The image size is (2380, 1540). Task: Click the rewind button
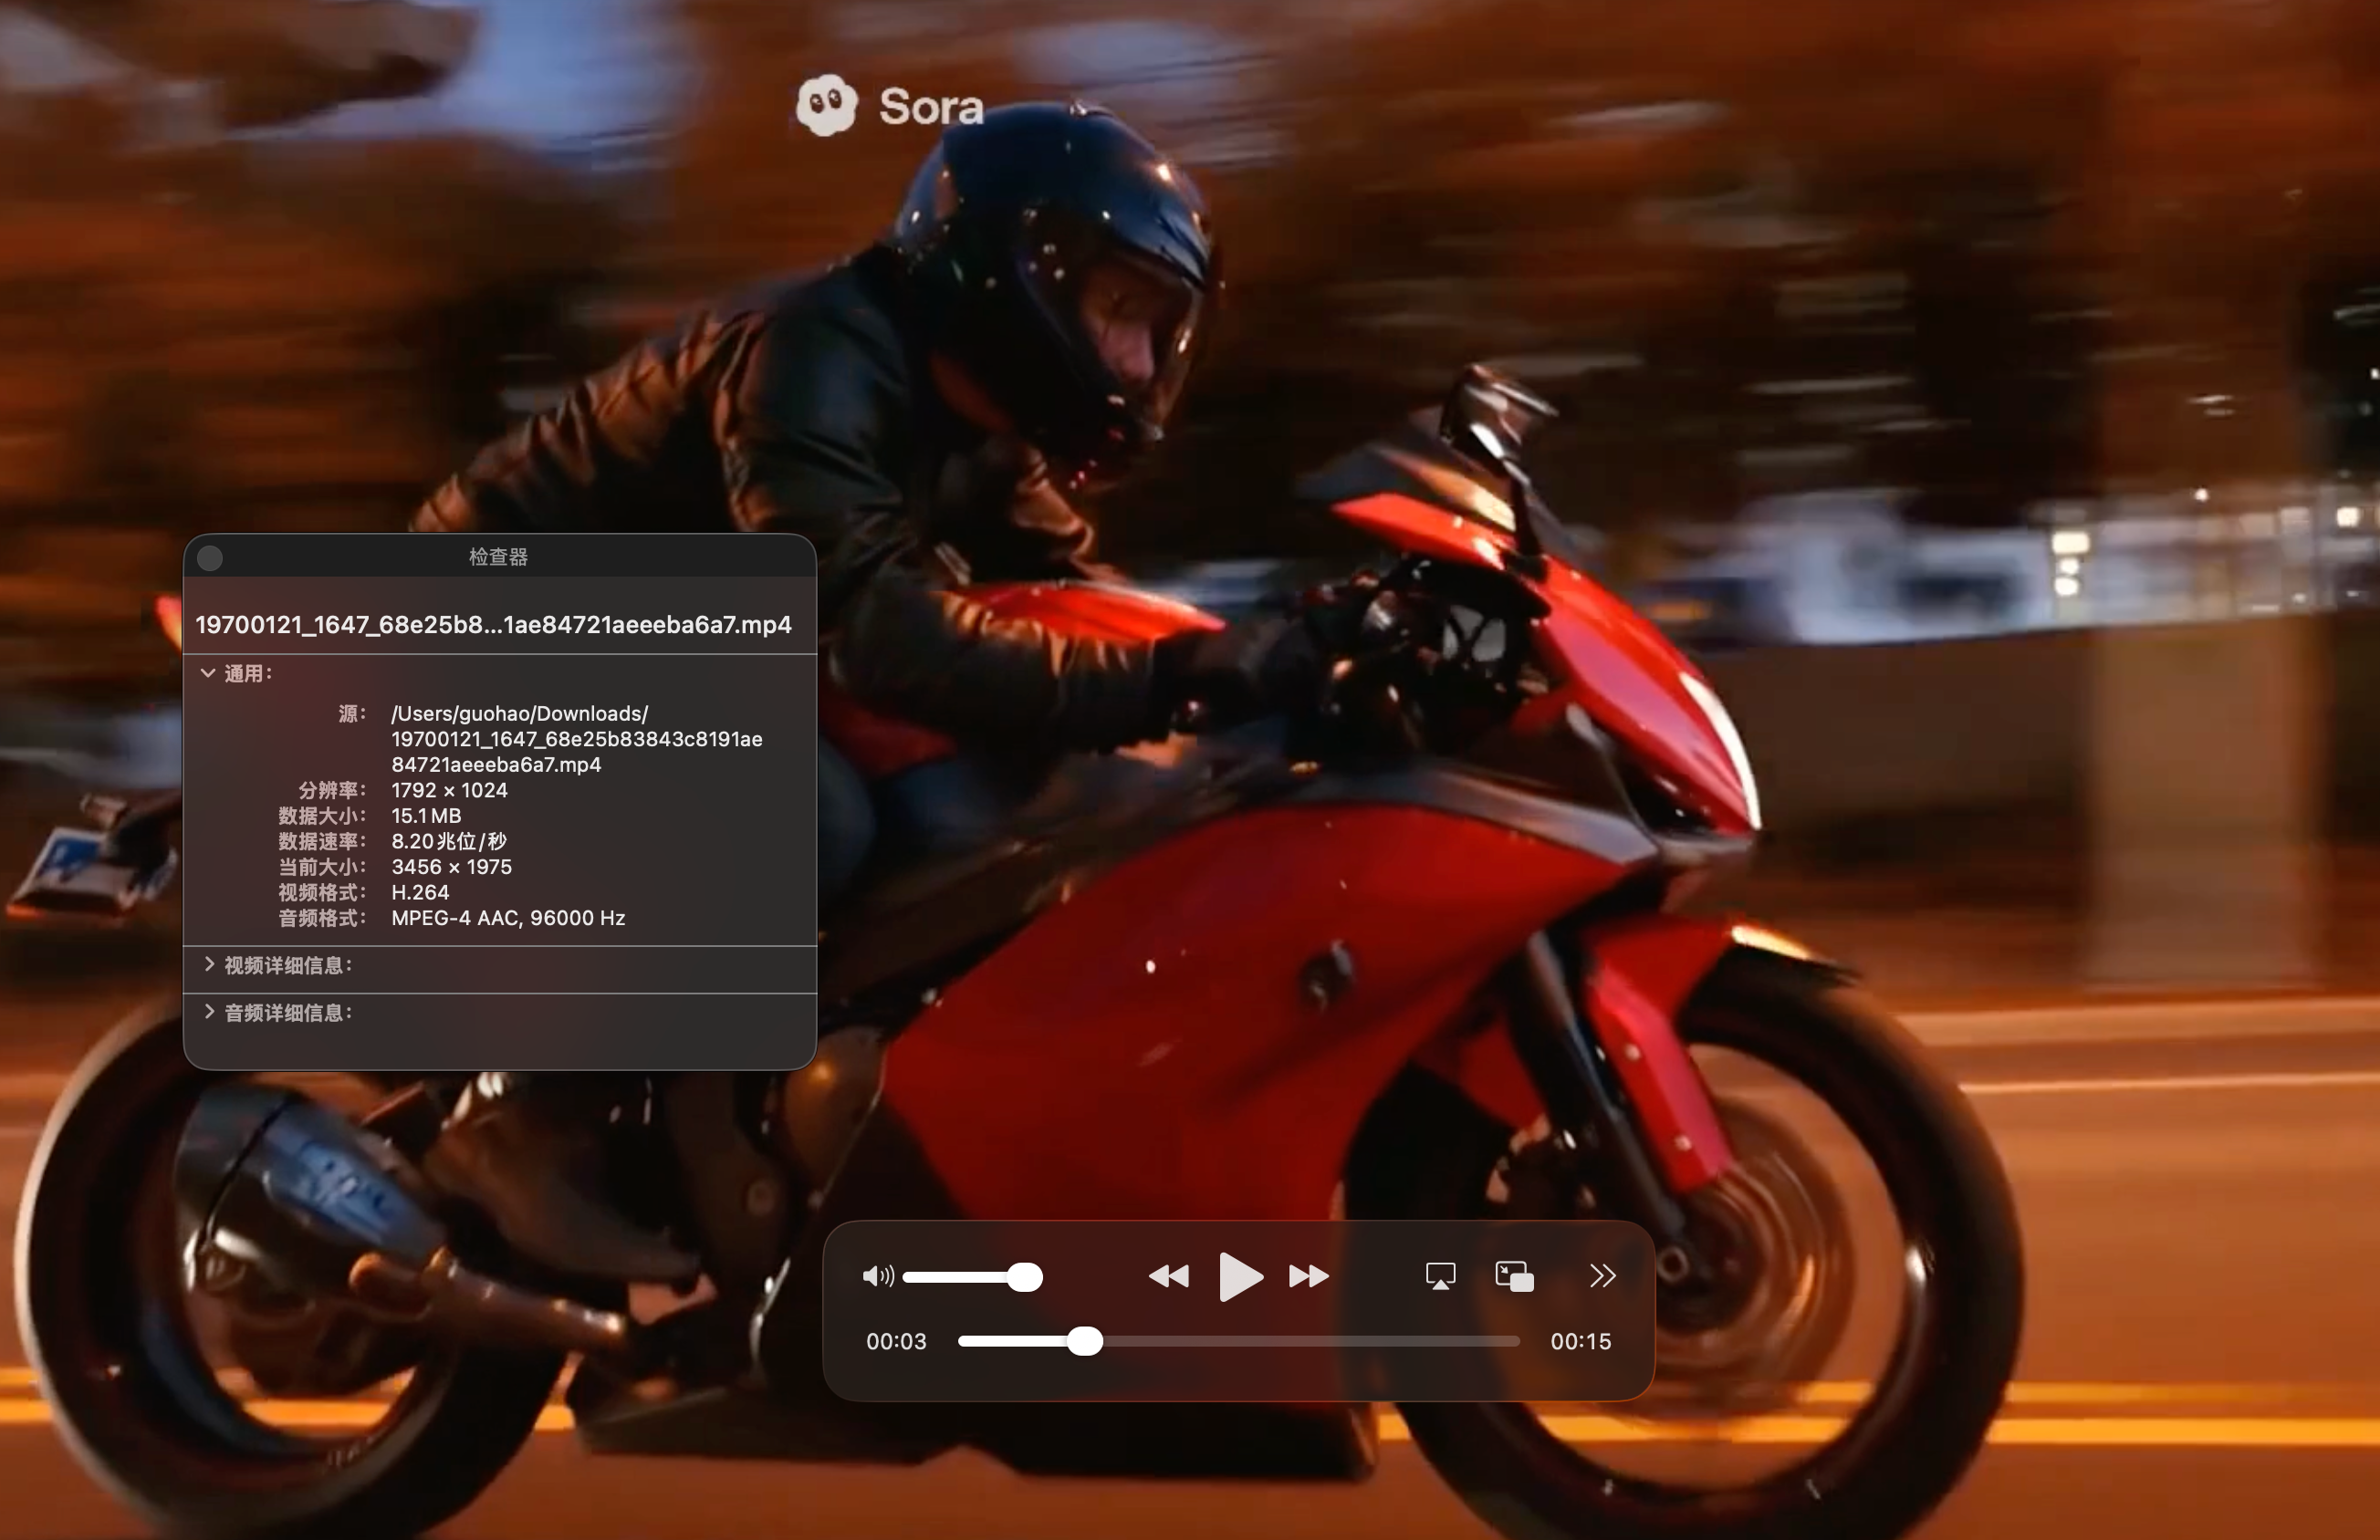pyautogui.click(x=1168, y=1276)
